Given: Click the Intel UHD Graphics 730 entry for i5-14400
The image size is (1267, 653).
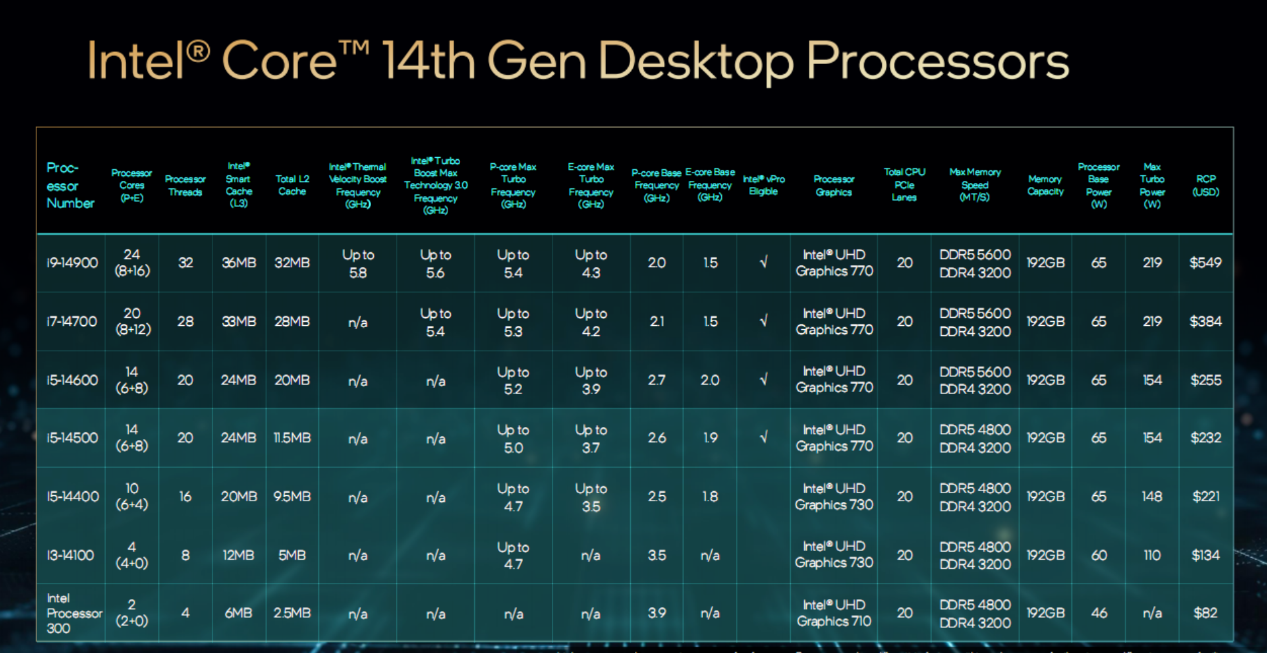Looking at the screenshot, I should tap(833, 496).
